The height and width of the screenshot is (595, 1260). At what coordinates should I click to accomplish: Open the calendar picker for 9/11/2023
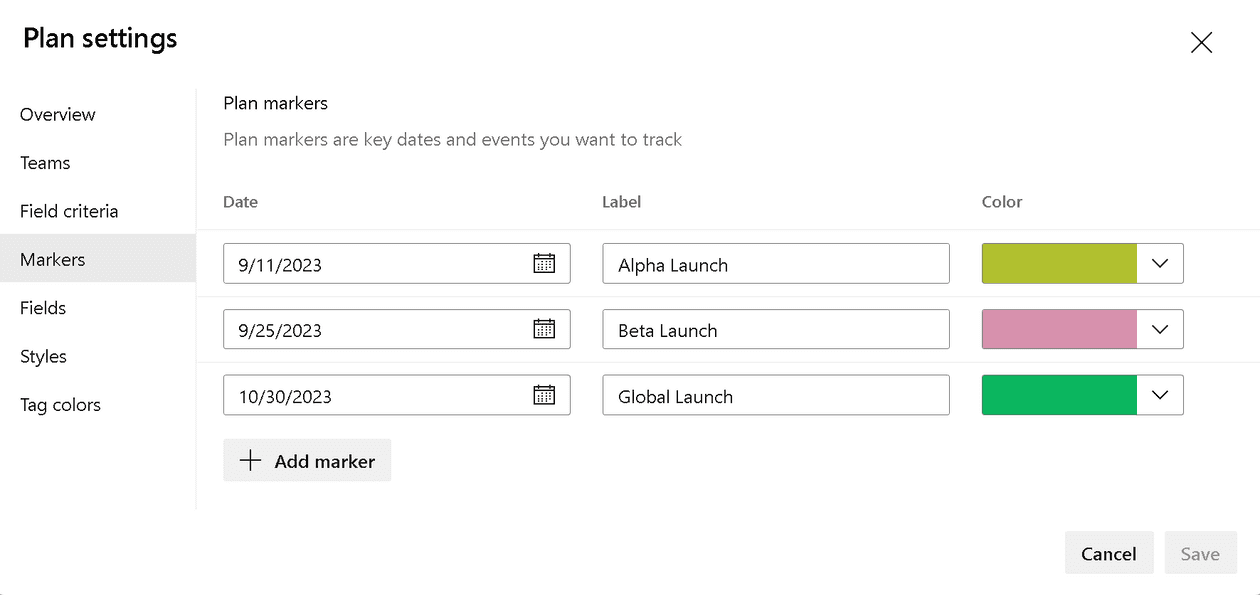tap(543, 263)
